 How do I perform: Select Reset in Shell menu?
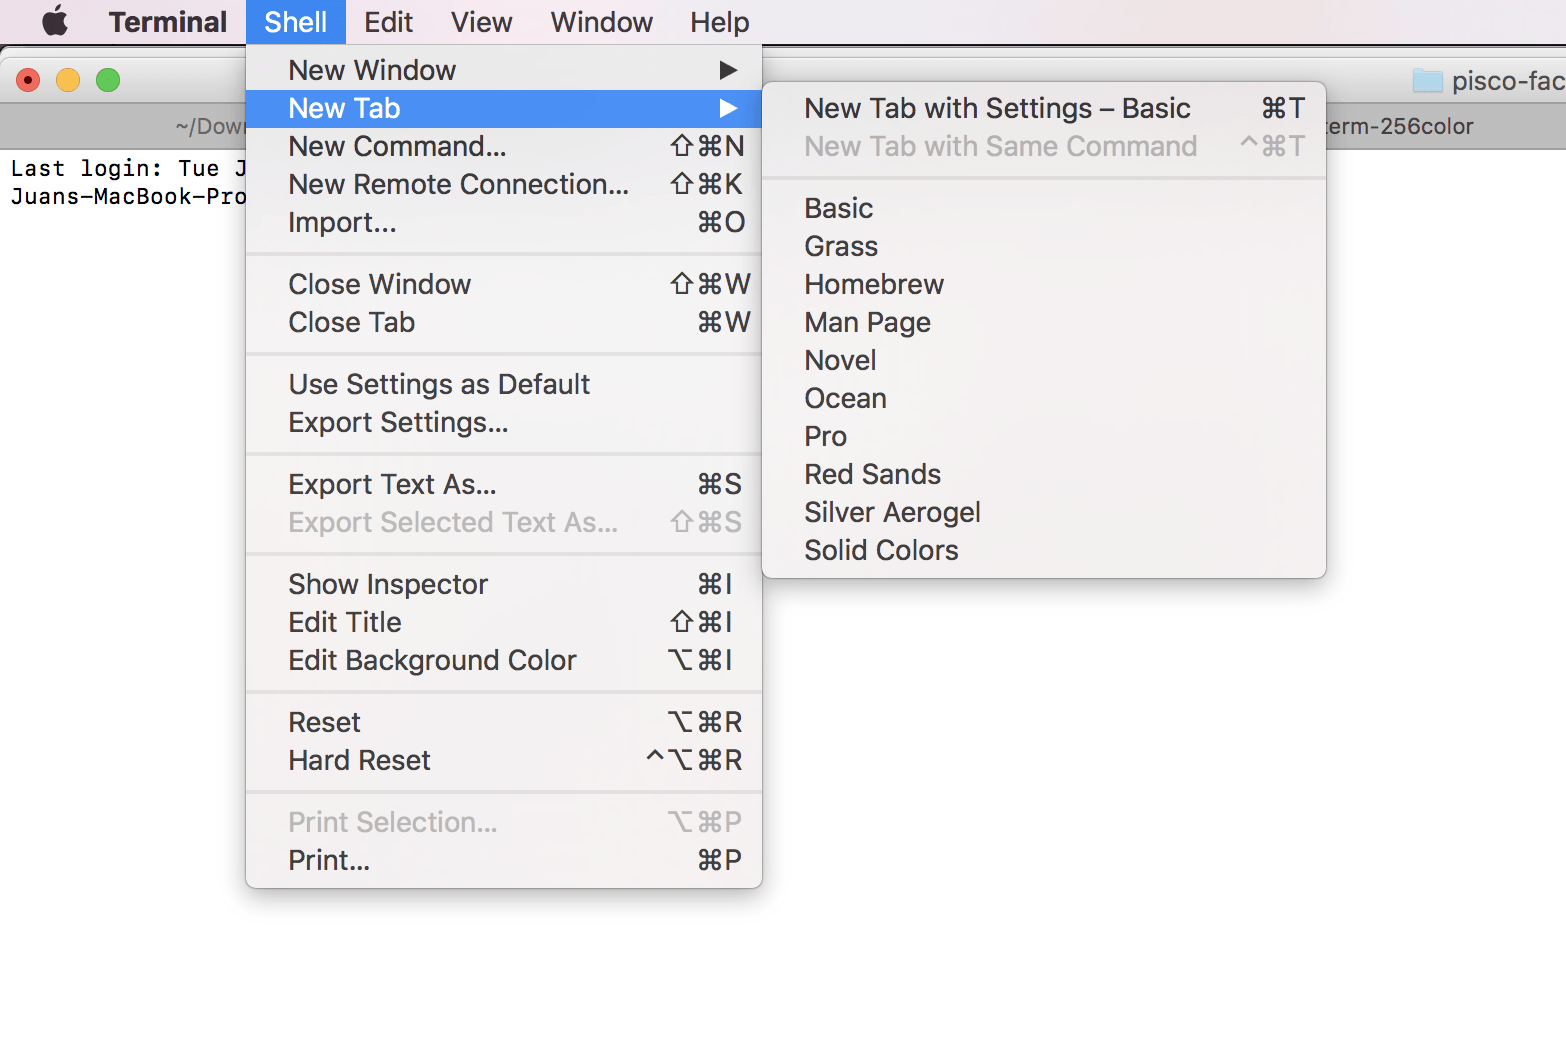tap(504, 722)
